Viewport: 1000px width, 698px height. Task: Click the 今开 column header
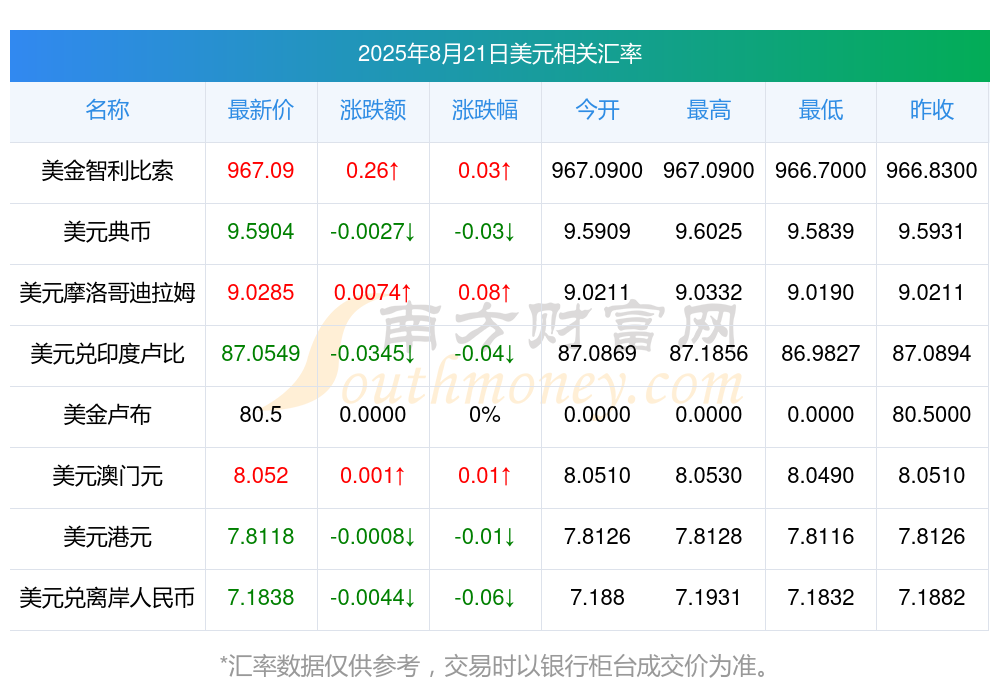click(597, 110)
